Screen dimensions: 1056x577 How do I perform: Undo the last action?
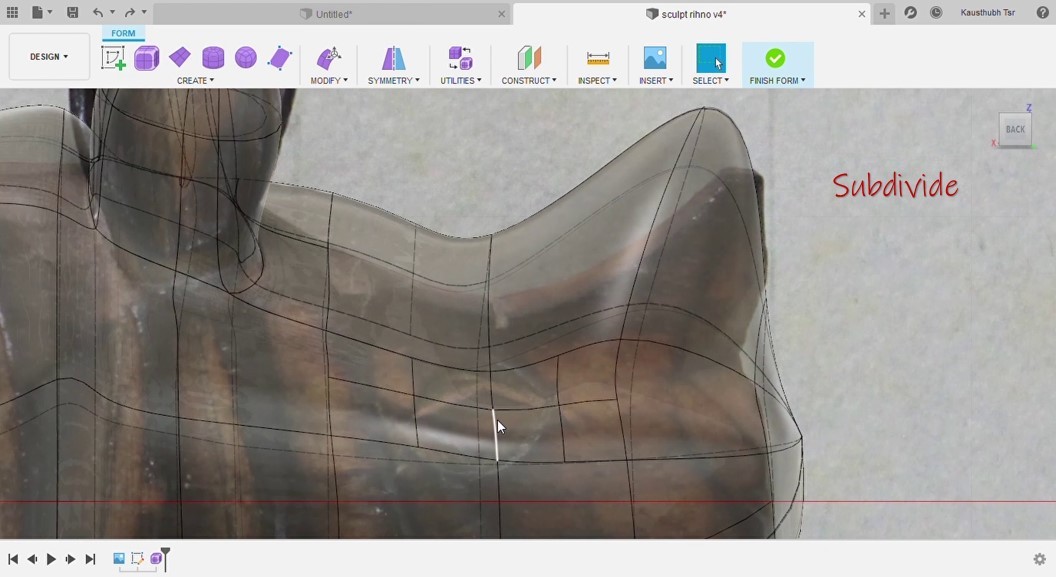pyautogui.click(x=98, y=12)
